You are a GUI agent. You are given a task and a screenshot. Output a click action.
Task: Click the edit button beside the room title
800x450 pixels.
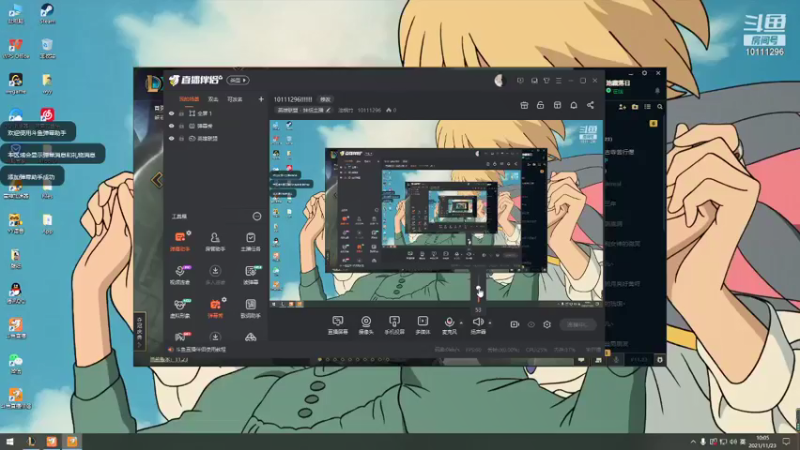(x=325, y=99)
